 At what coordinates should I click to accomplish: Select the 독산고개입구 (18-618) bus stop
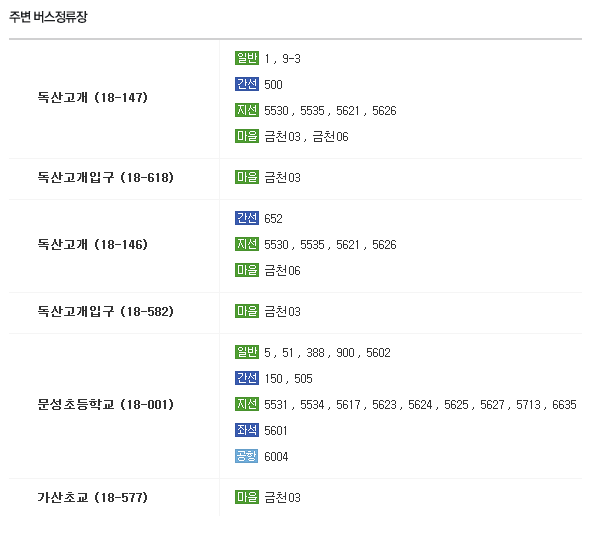point(106,178)
